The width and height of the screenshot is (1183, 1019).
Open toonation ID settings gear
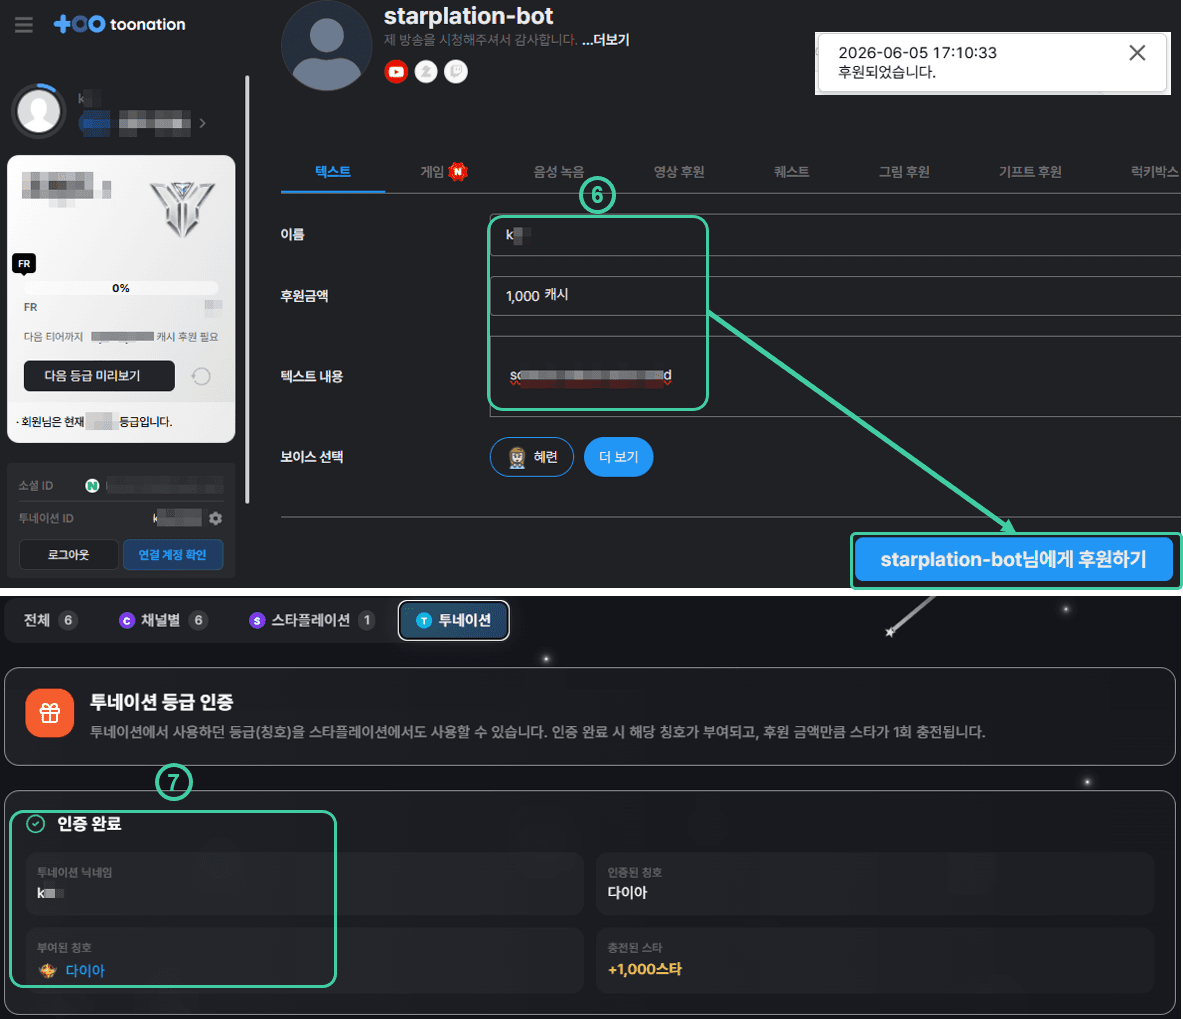216,518
